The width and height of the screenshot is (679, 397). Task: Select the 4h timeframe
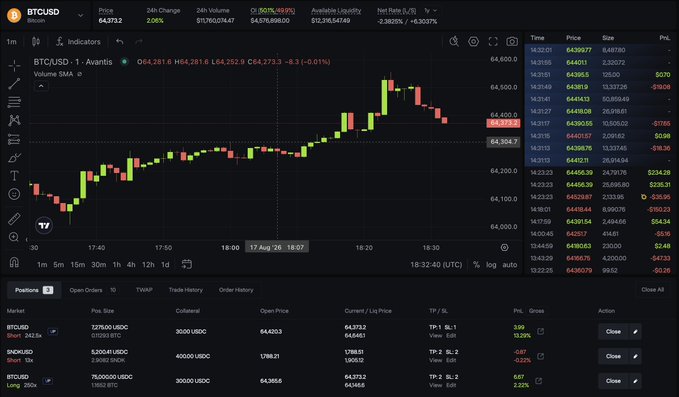click(131, 265)
